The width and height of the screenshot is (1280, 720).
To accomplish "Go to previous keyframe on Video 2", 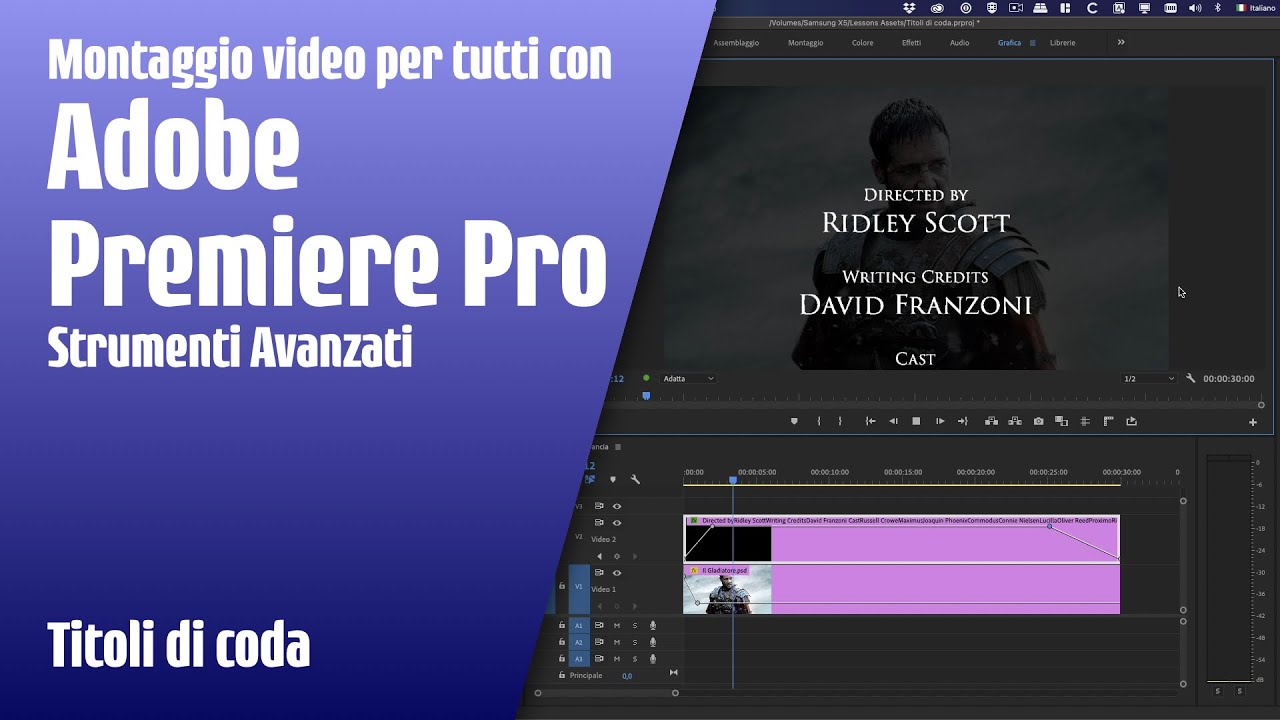I will tap(600, 556).
